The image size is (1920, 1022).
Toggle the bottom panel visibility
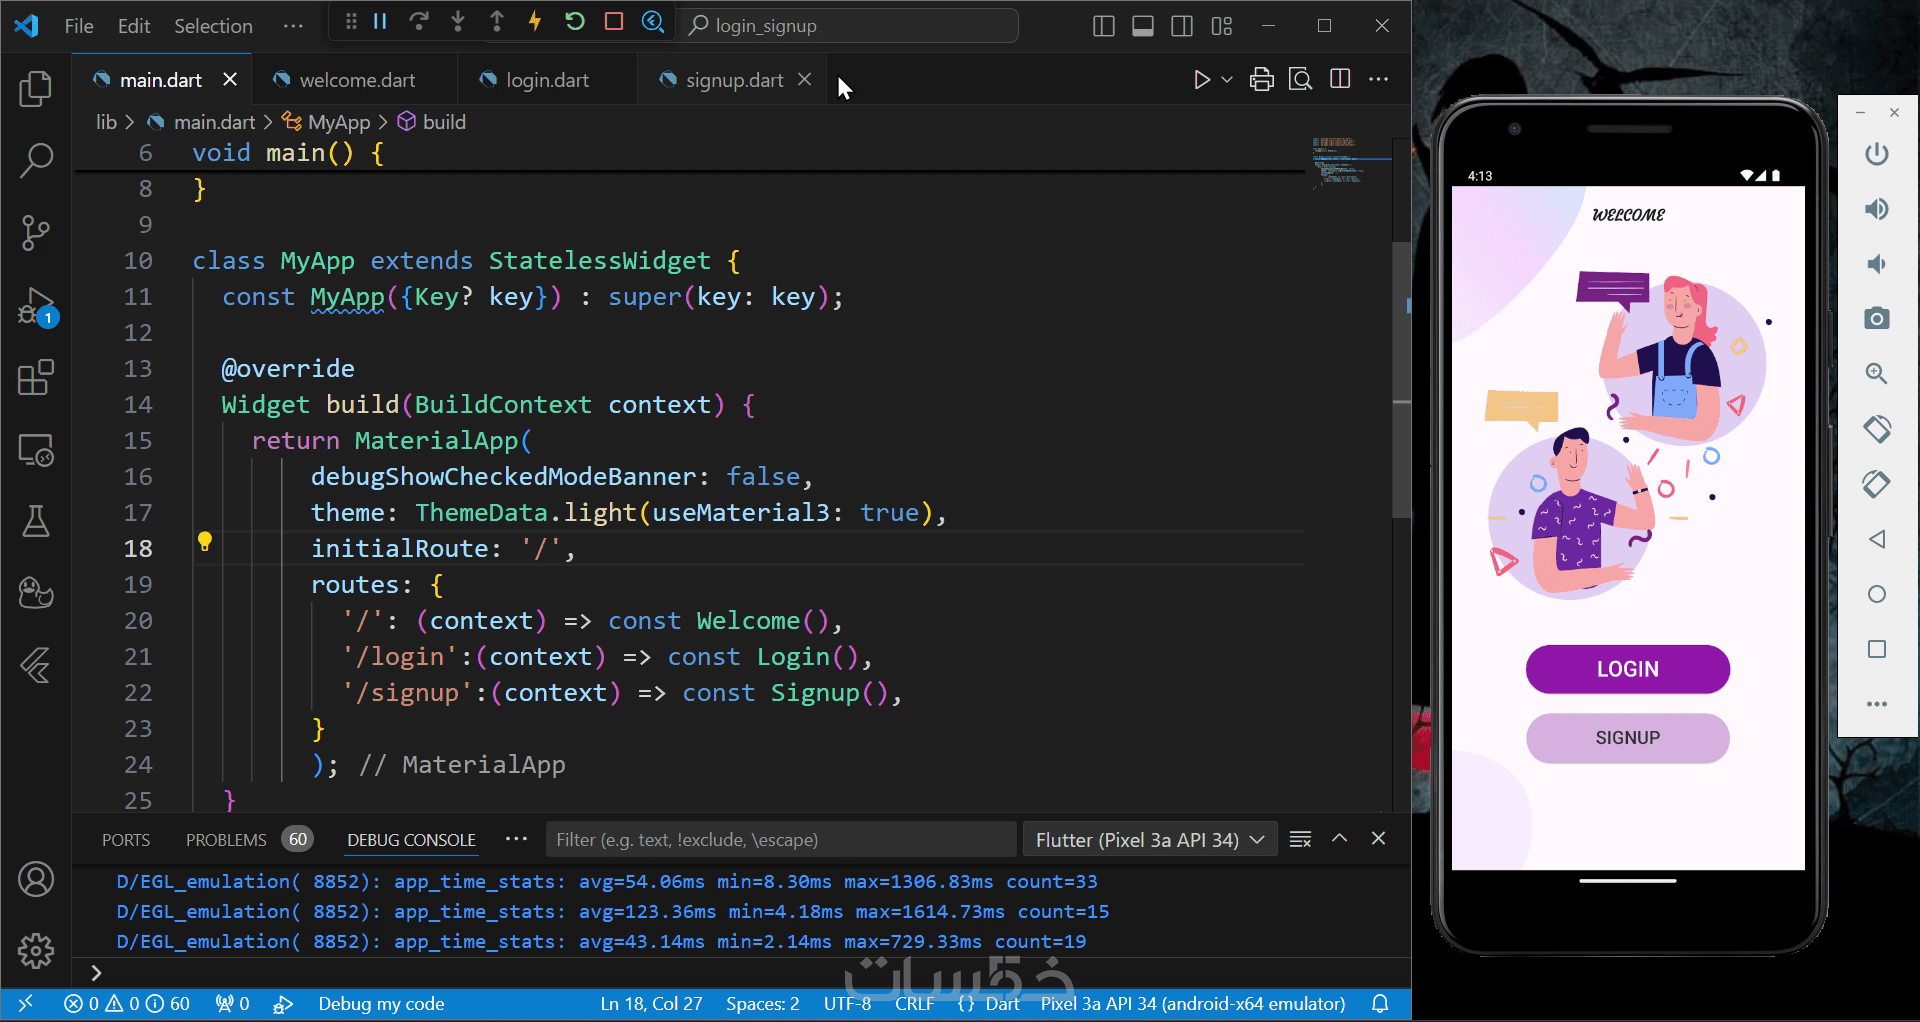click(x=1143, y=26)
